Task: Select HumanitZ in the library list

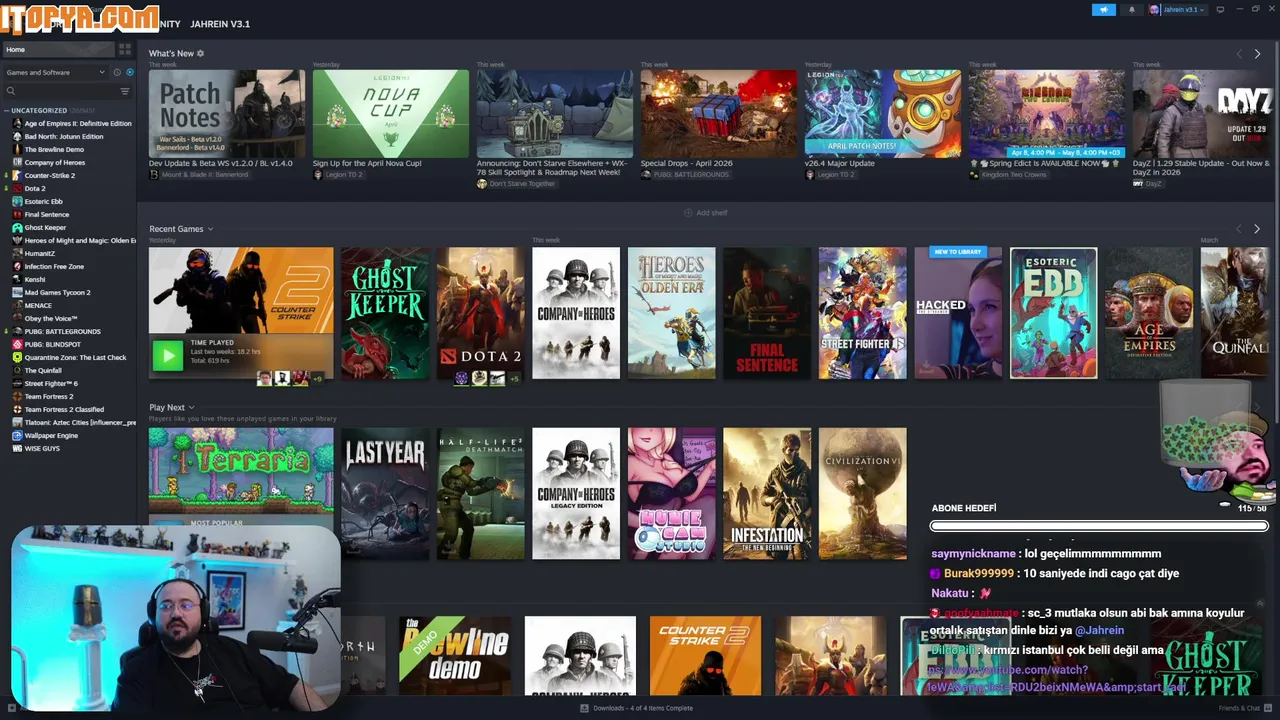Action: click(40, 253)
